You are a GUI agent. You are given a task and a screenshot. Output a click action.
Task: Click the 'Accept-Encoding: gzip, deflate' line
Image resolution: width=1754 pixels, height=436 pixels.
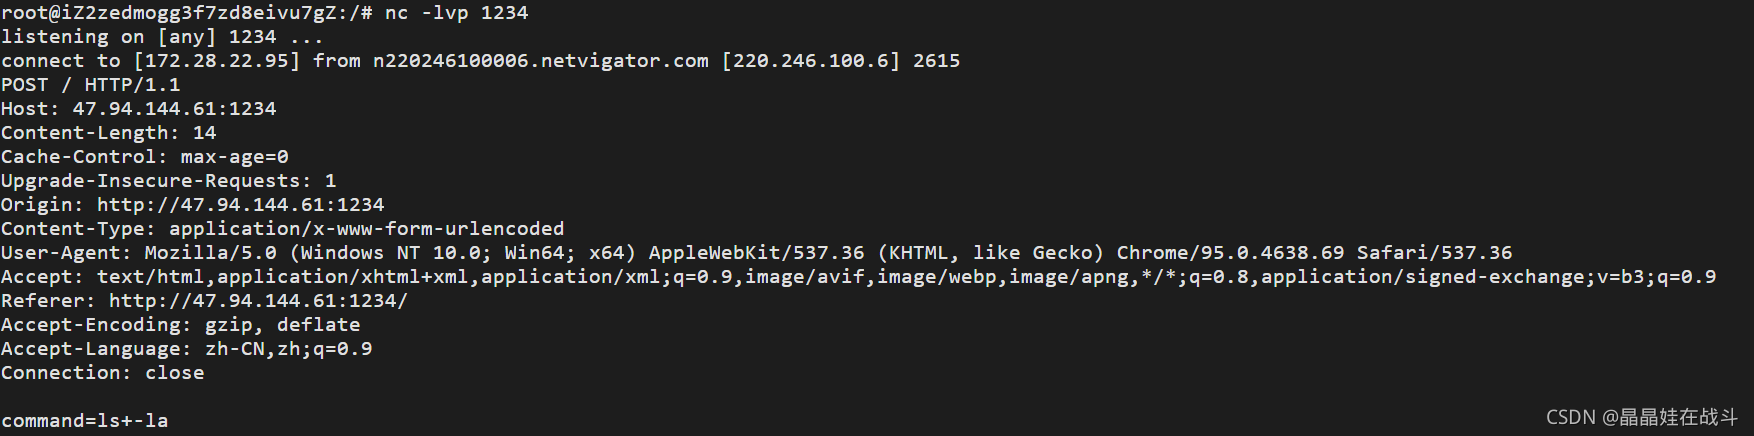pyautogui.click(x=181, y=325)
